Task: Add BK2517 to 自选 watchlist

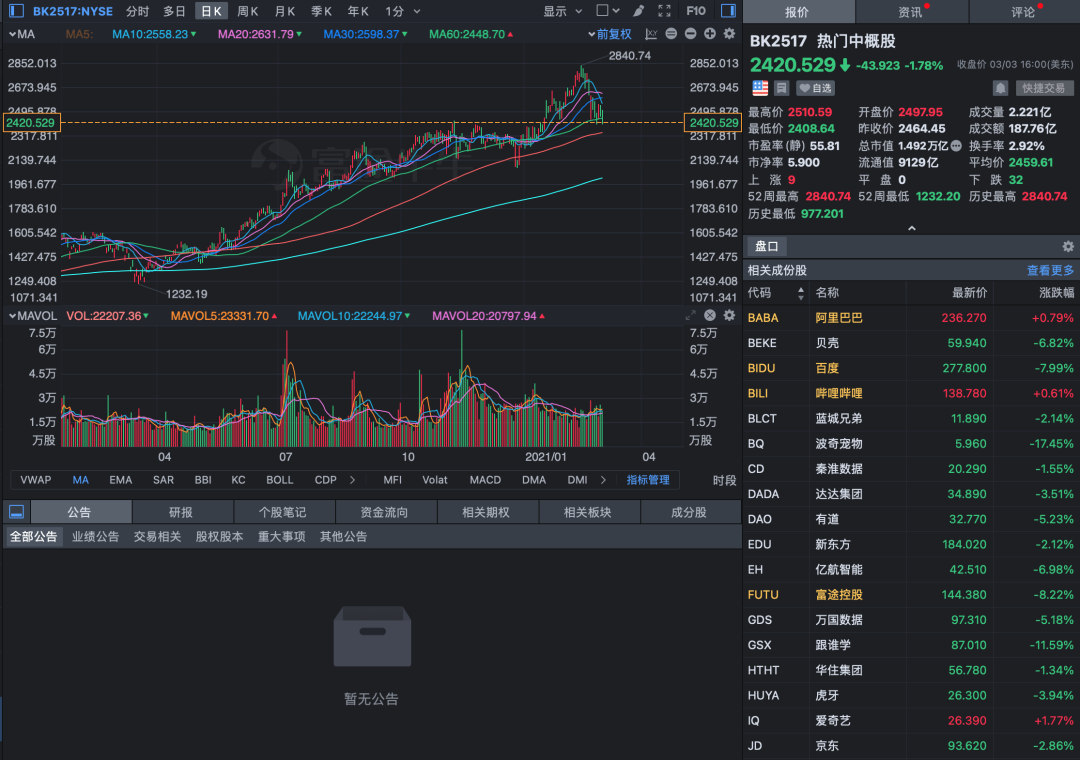Action: click(816, 88)
